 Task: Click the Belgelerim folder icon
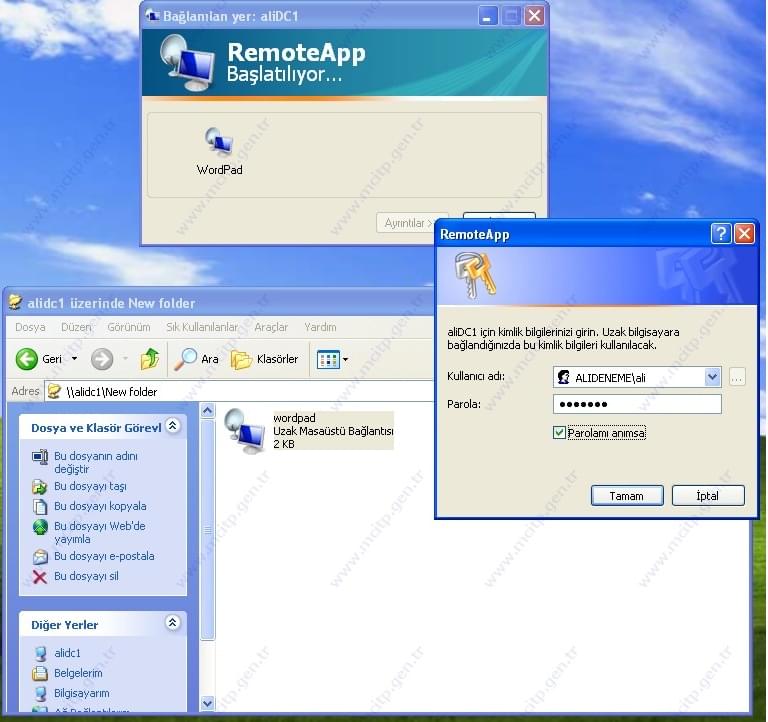[x=40, y=674]
